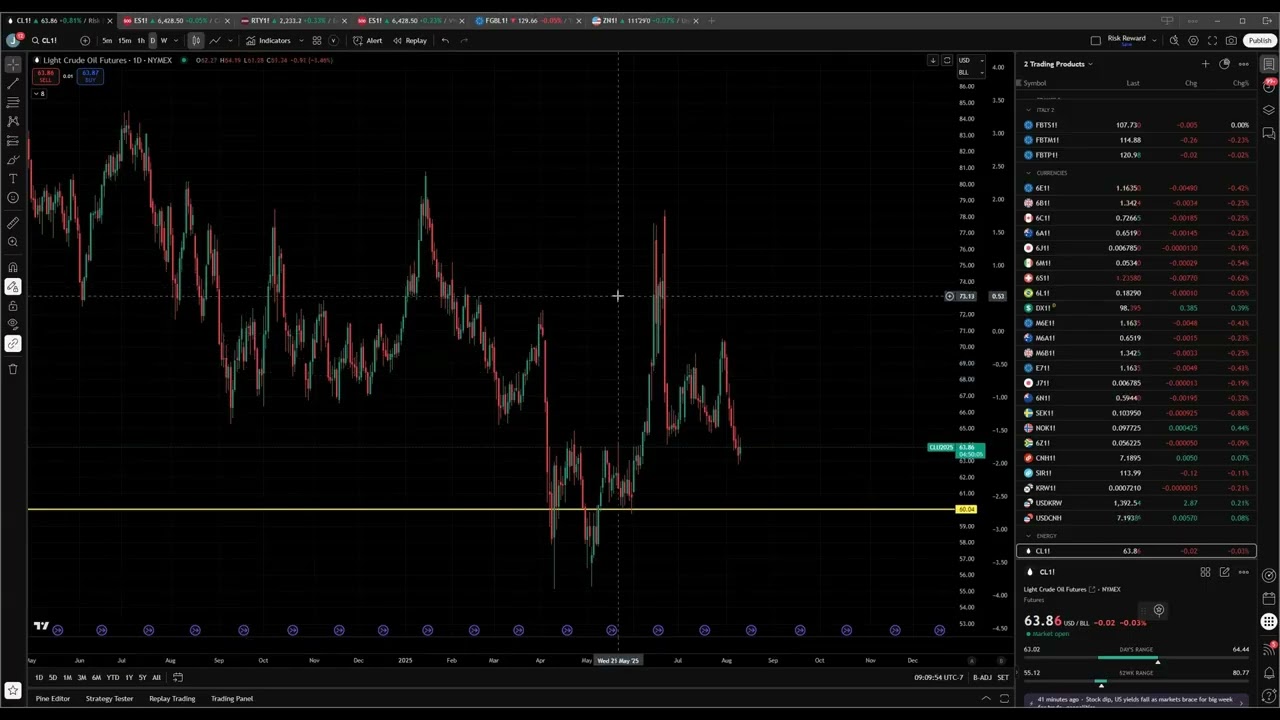Add symbol to compare with plus icon
1280x720 pixels.
tap(84, 41)
